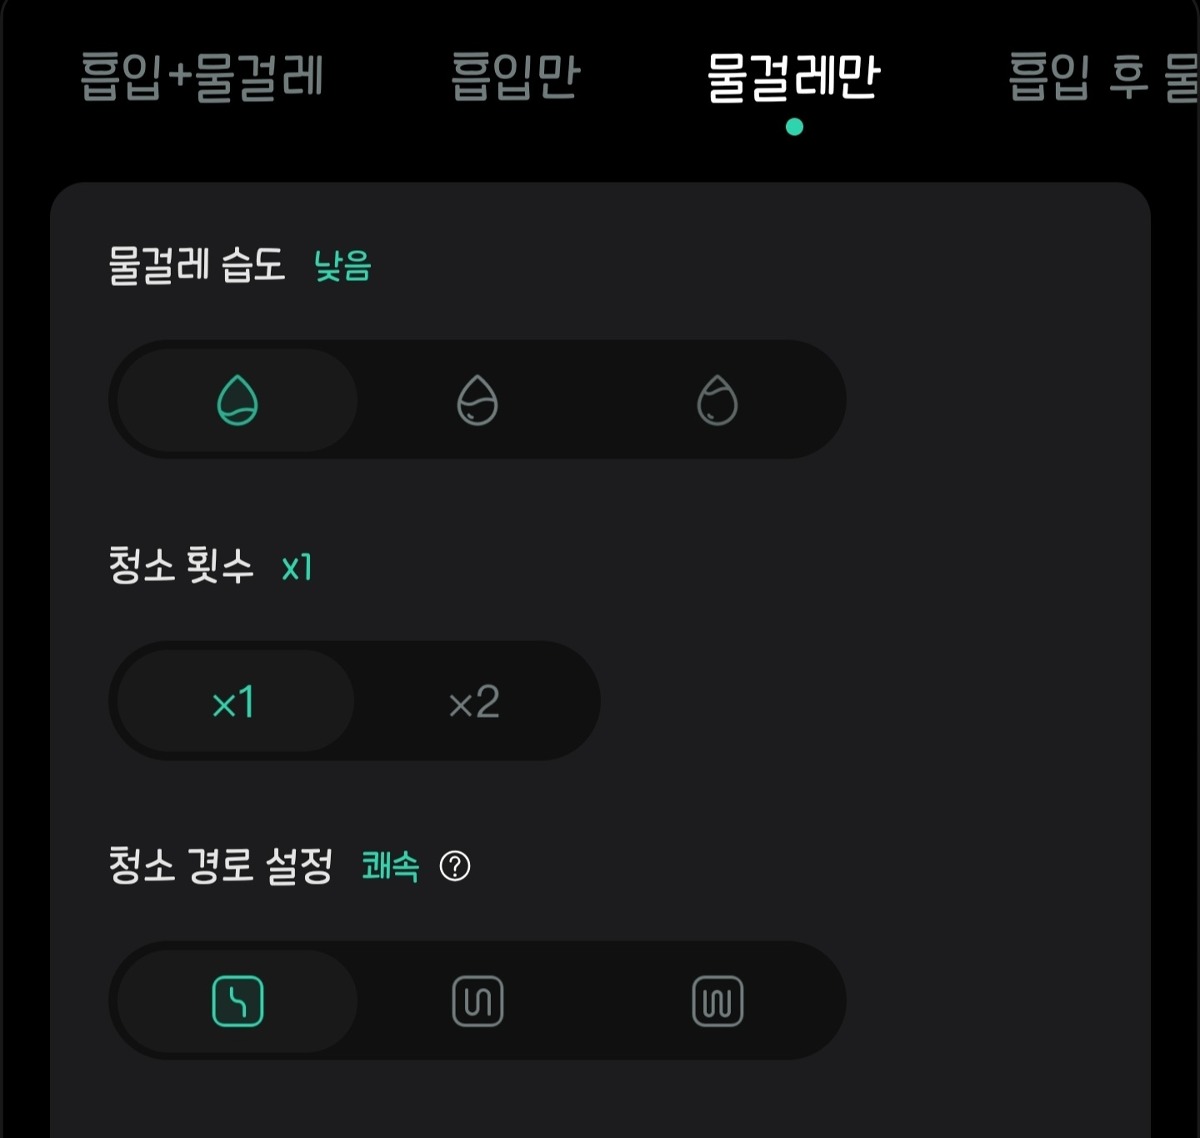Click the green 낮음 humidity value text

(x=343, y=267)
